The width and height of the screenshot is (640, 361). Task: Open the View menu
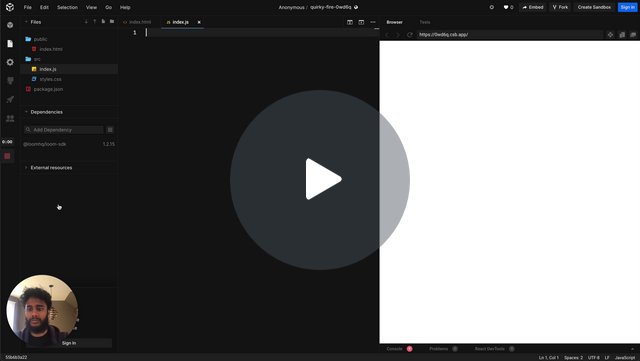91,7
